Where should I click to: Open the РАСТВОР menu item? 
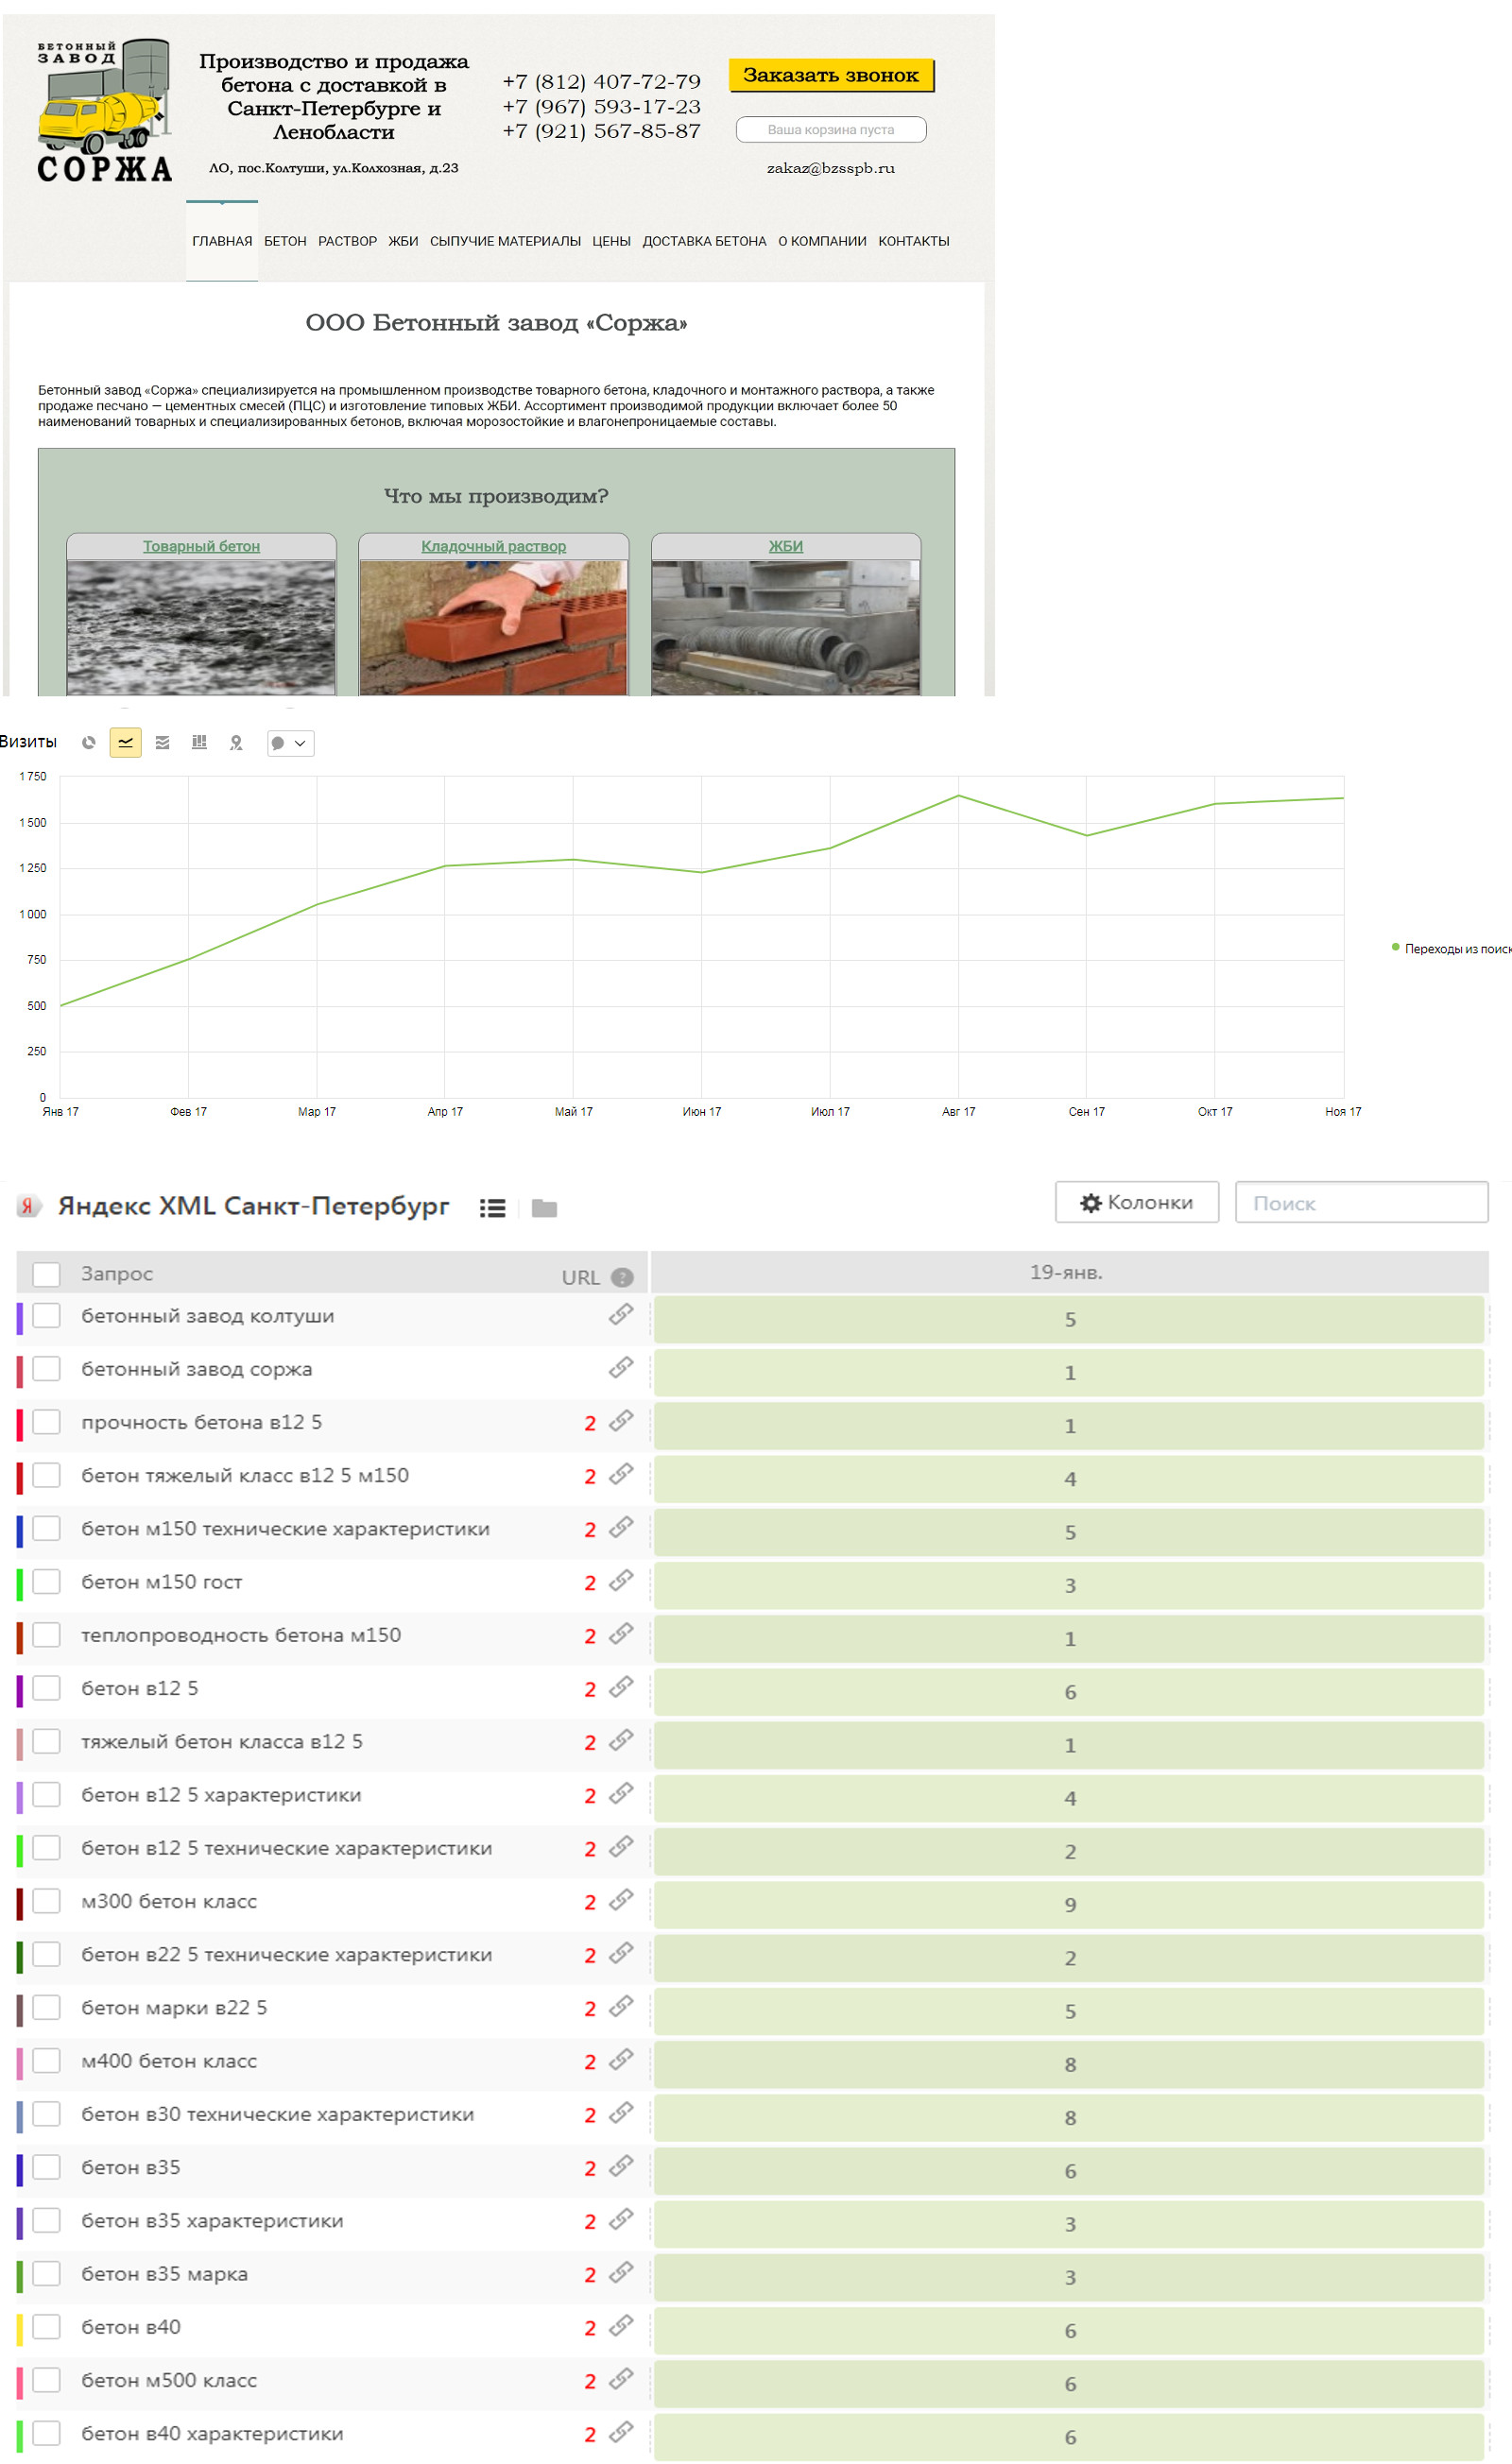click(347, 241)
